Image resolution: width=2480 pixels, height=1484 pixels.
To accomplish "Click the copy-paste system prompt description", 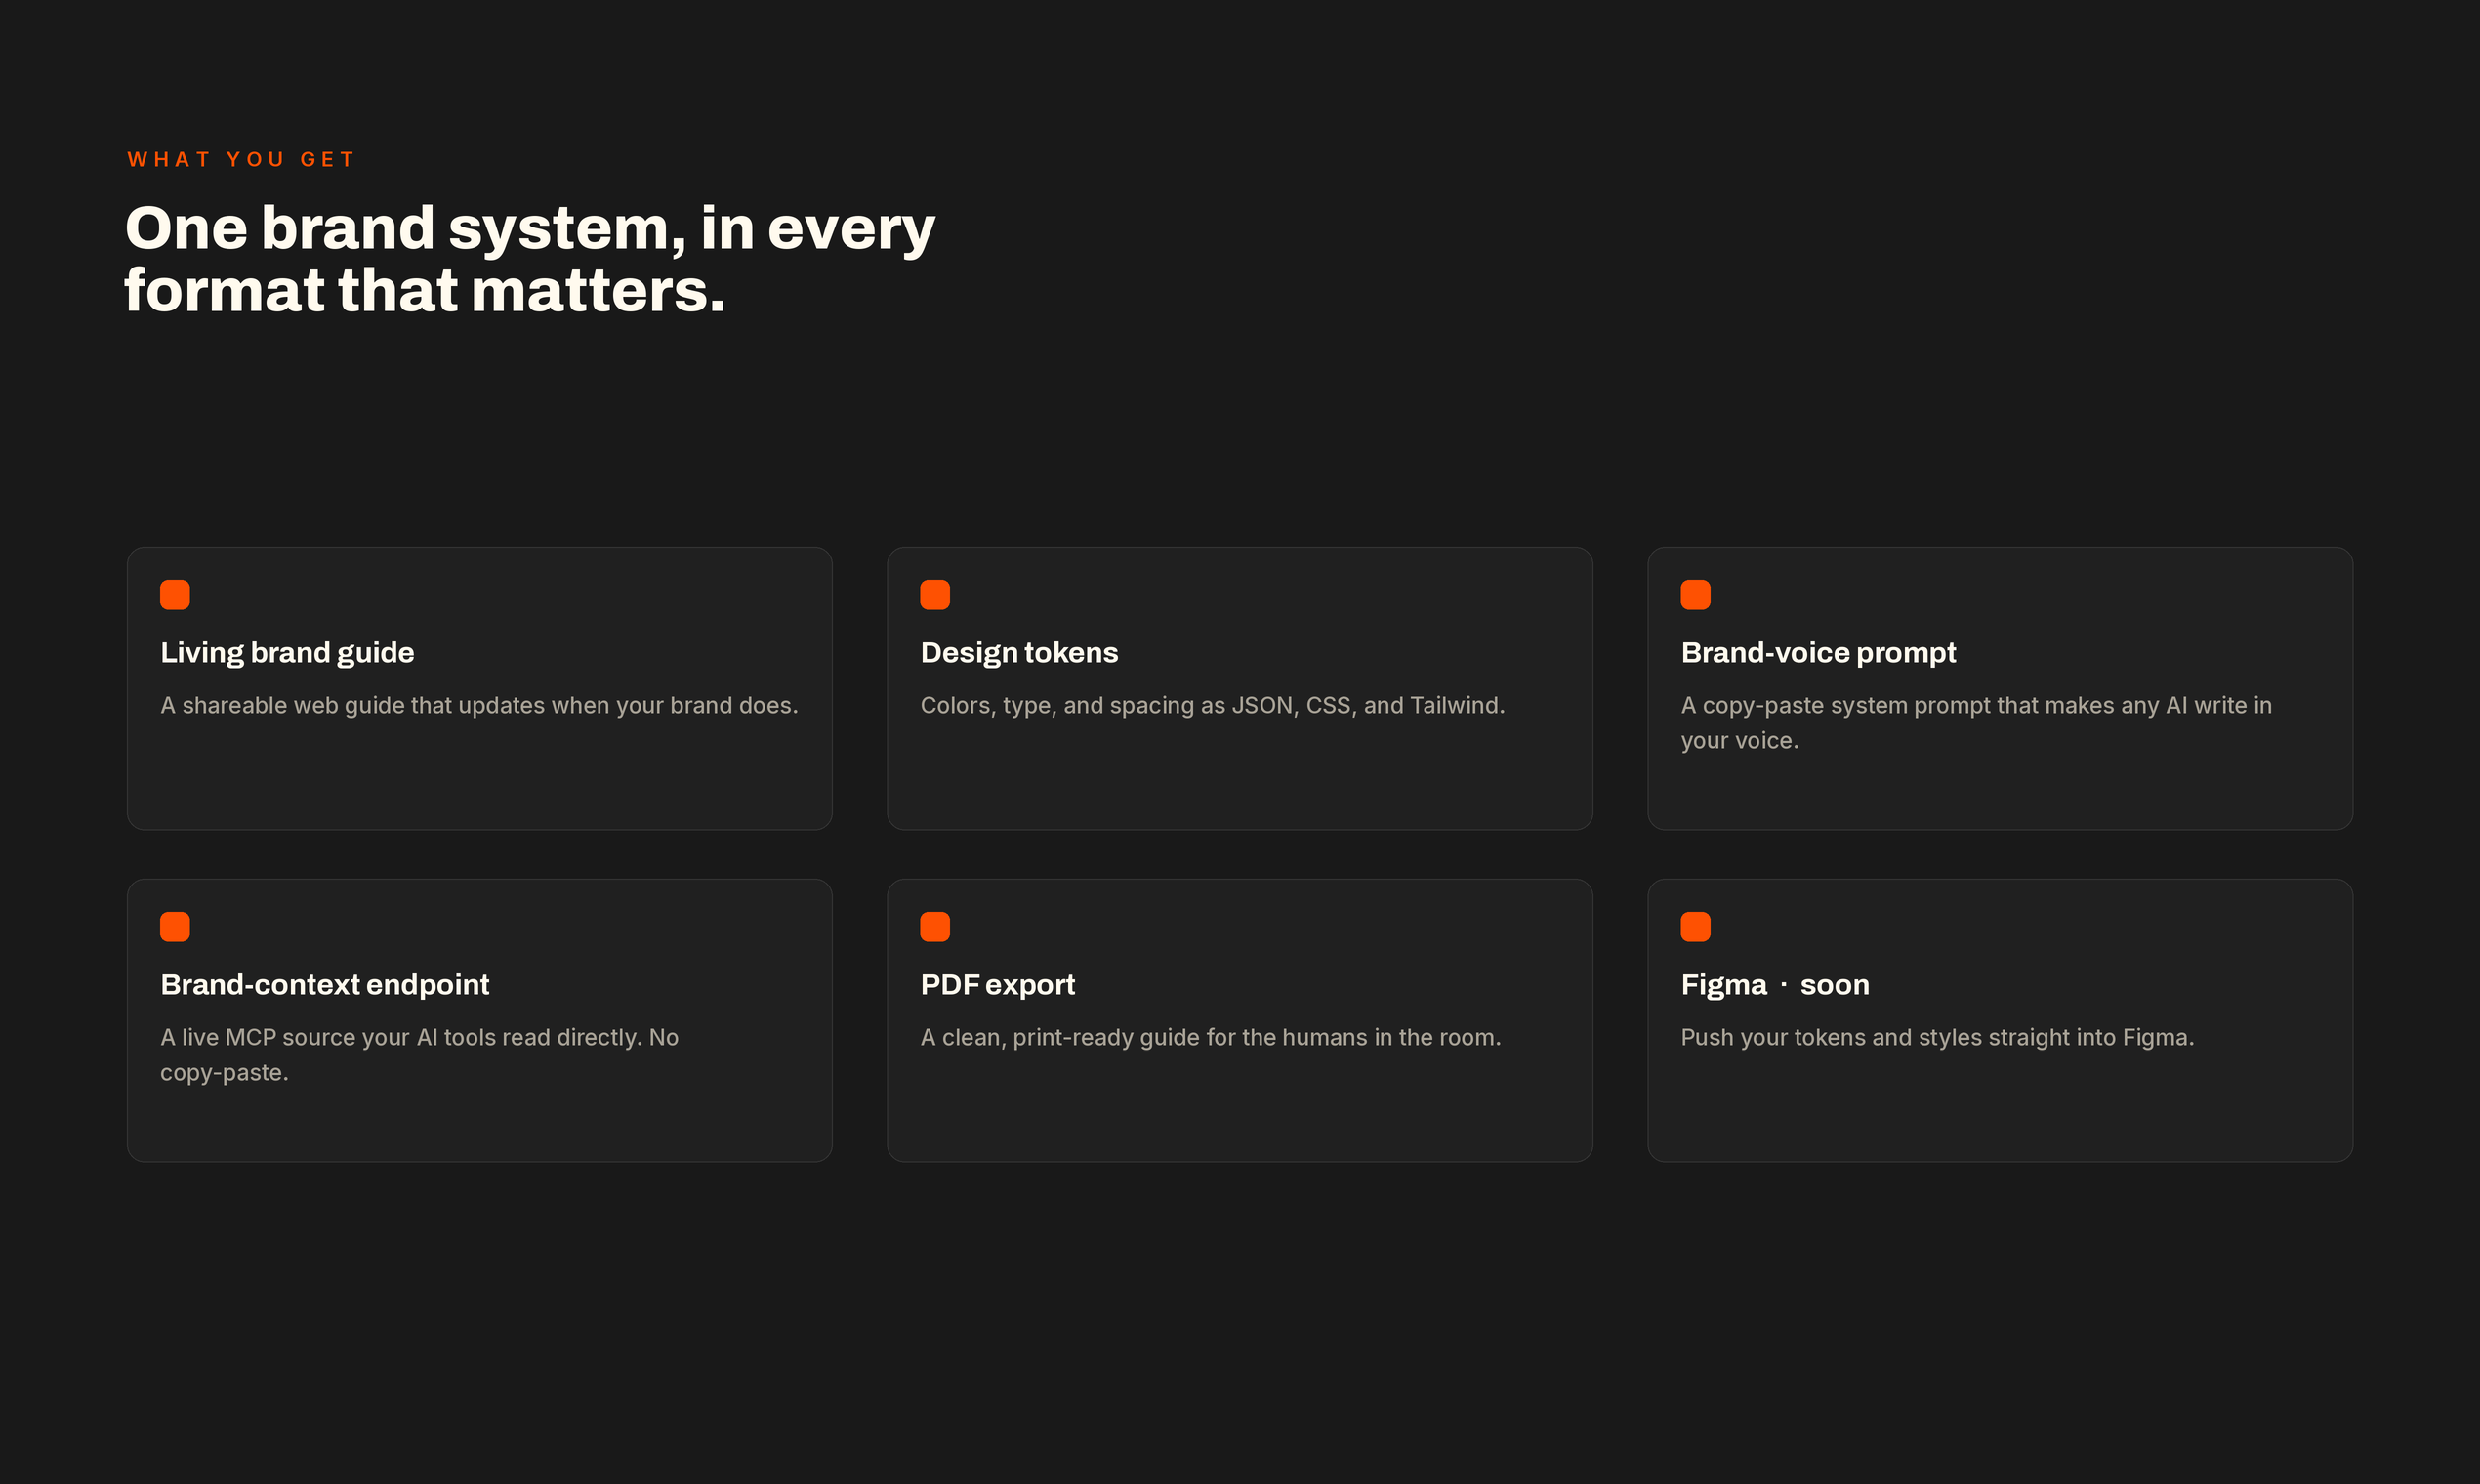I will [x=1976, y=723].
